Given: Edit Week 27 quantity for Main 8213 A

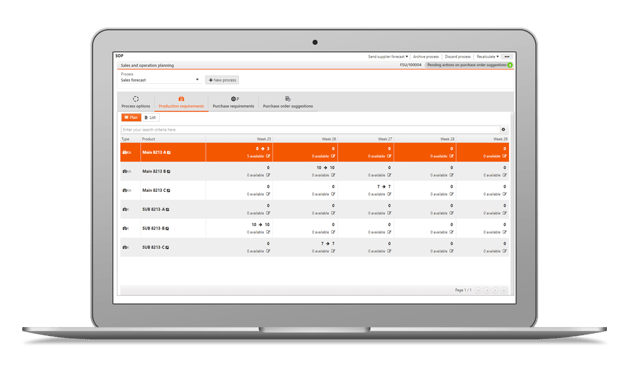Looking at the screenshot, I should point(389,156).
